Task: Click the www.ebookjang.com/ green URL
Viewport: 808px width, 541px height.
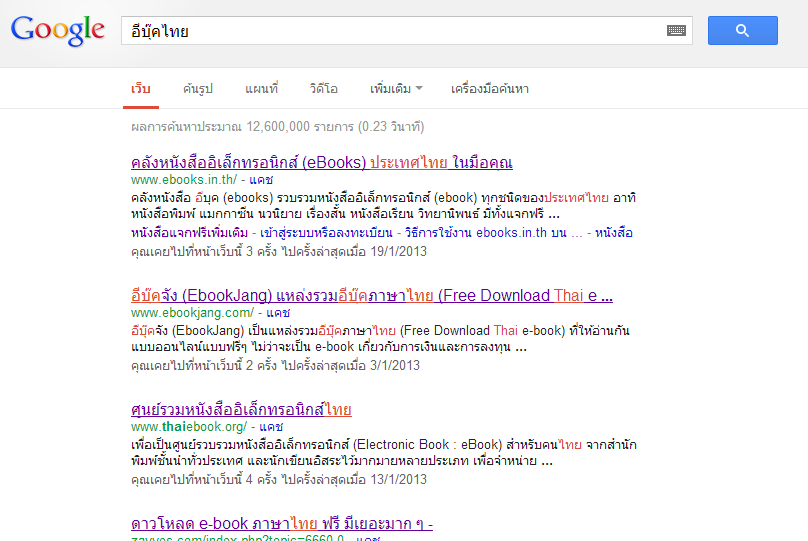Action: pos(192,313)
